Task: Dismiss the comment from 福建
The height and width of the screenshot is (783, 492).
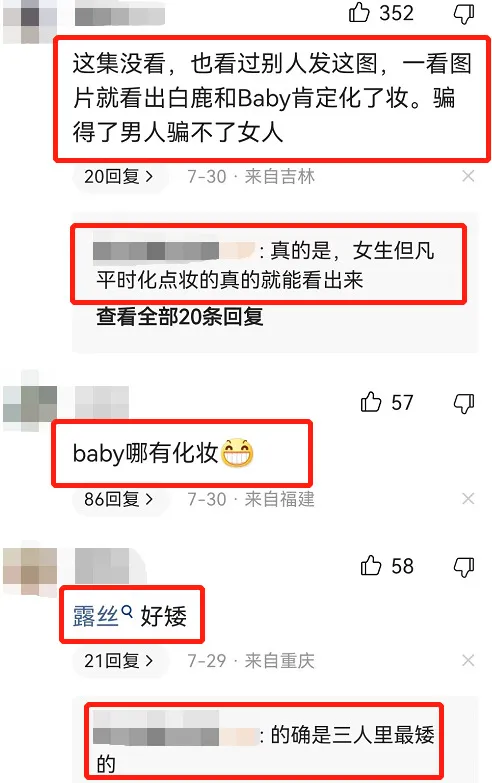Action: click(468, 498)
